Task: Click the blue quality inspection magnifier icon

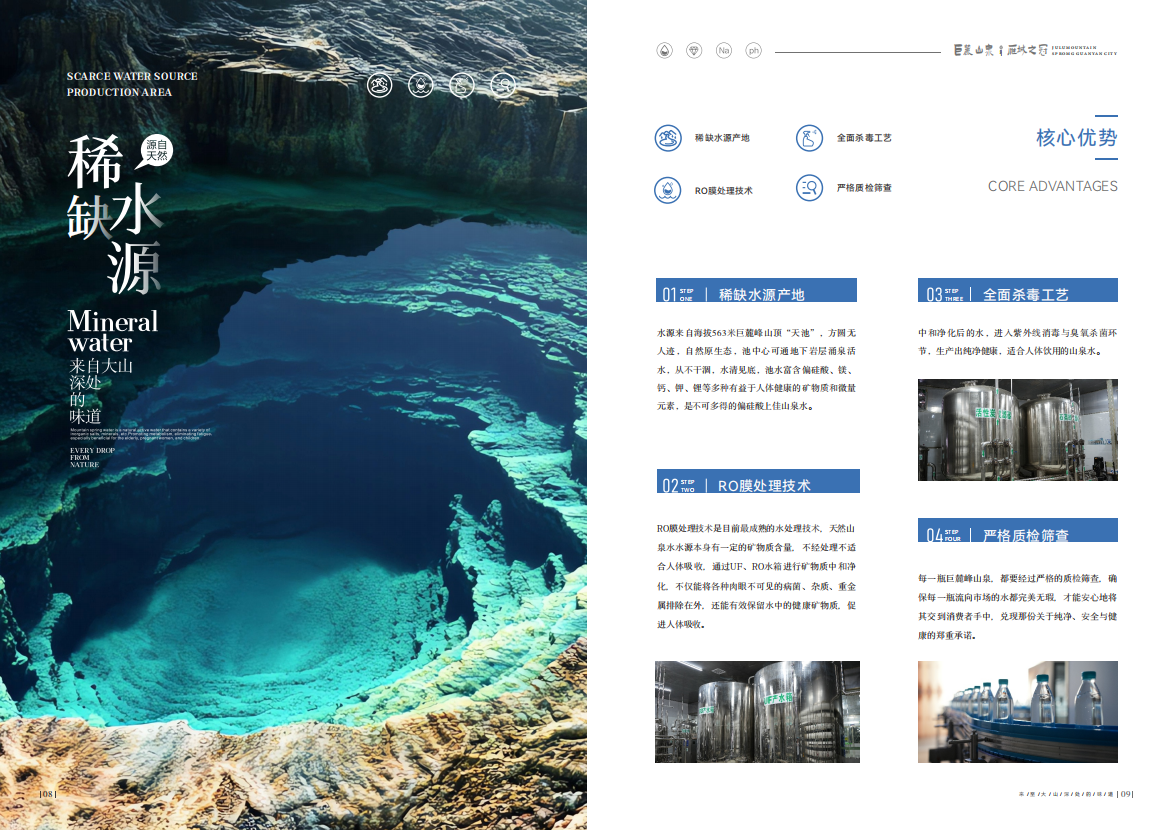Action: pyautogui.click(x=809, y=188)
